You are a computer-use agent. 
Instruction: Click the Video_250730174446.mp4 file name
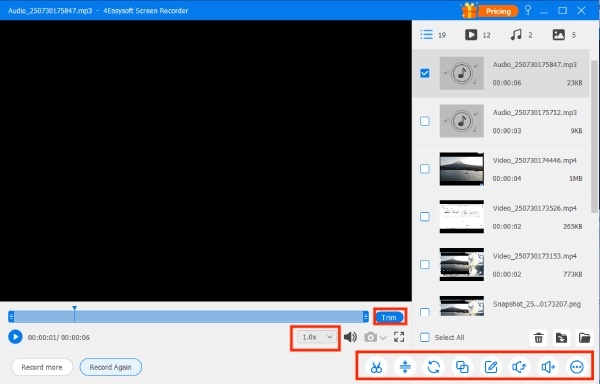pyautogui.click(x=535, y=160)
